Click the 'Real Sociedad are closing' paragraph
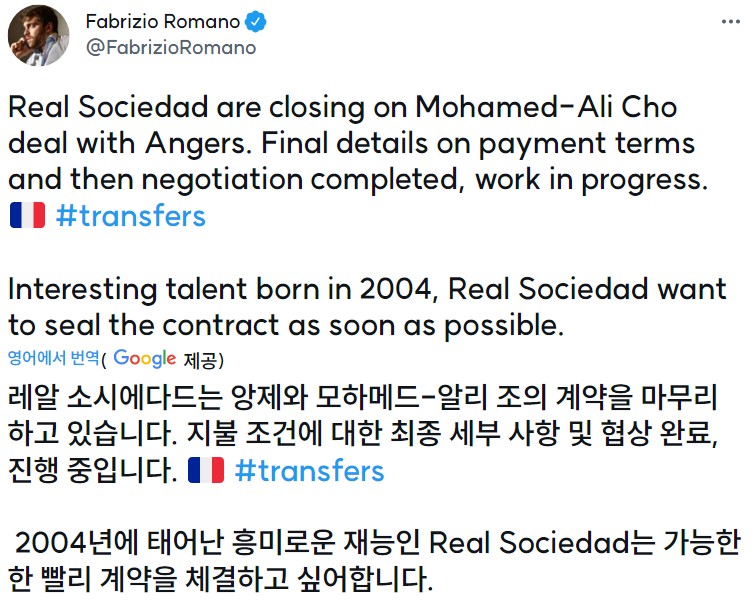The height and width of the screenshot is (606, 755). coord(358,161)
